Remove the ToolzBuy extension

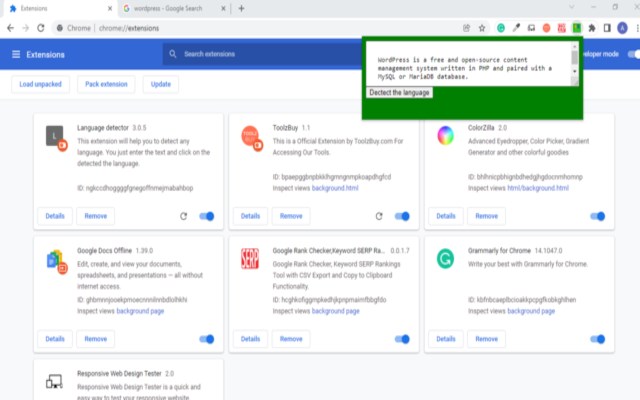(x=291, y=216)
